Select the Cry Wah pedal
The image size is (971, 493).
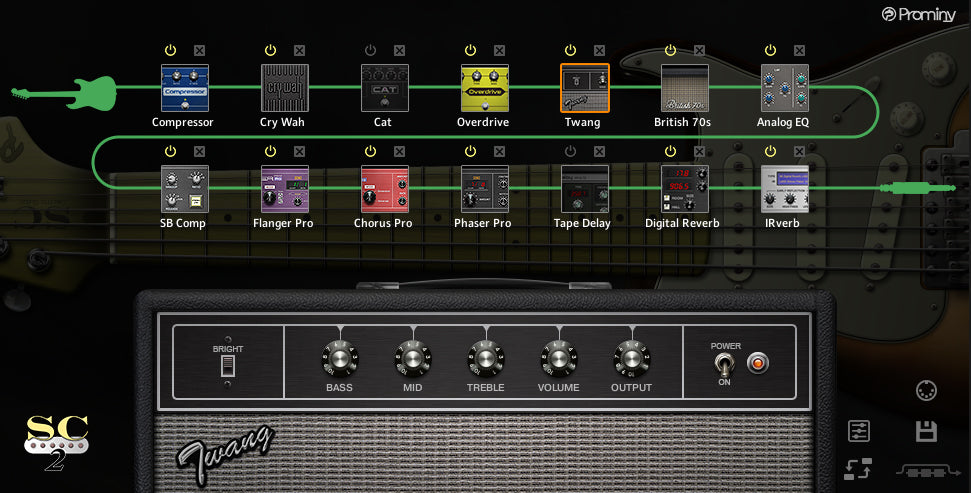click(284, 88)
